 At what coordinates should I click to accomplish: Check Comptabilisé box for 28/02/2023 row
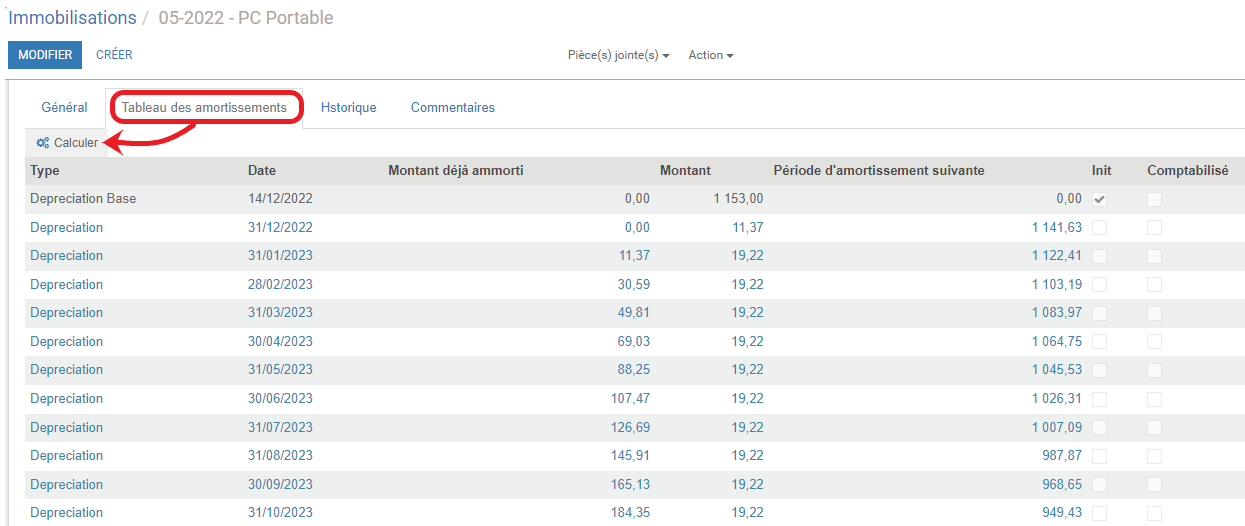click(x=1155, y=285)
